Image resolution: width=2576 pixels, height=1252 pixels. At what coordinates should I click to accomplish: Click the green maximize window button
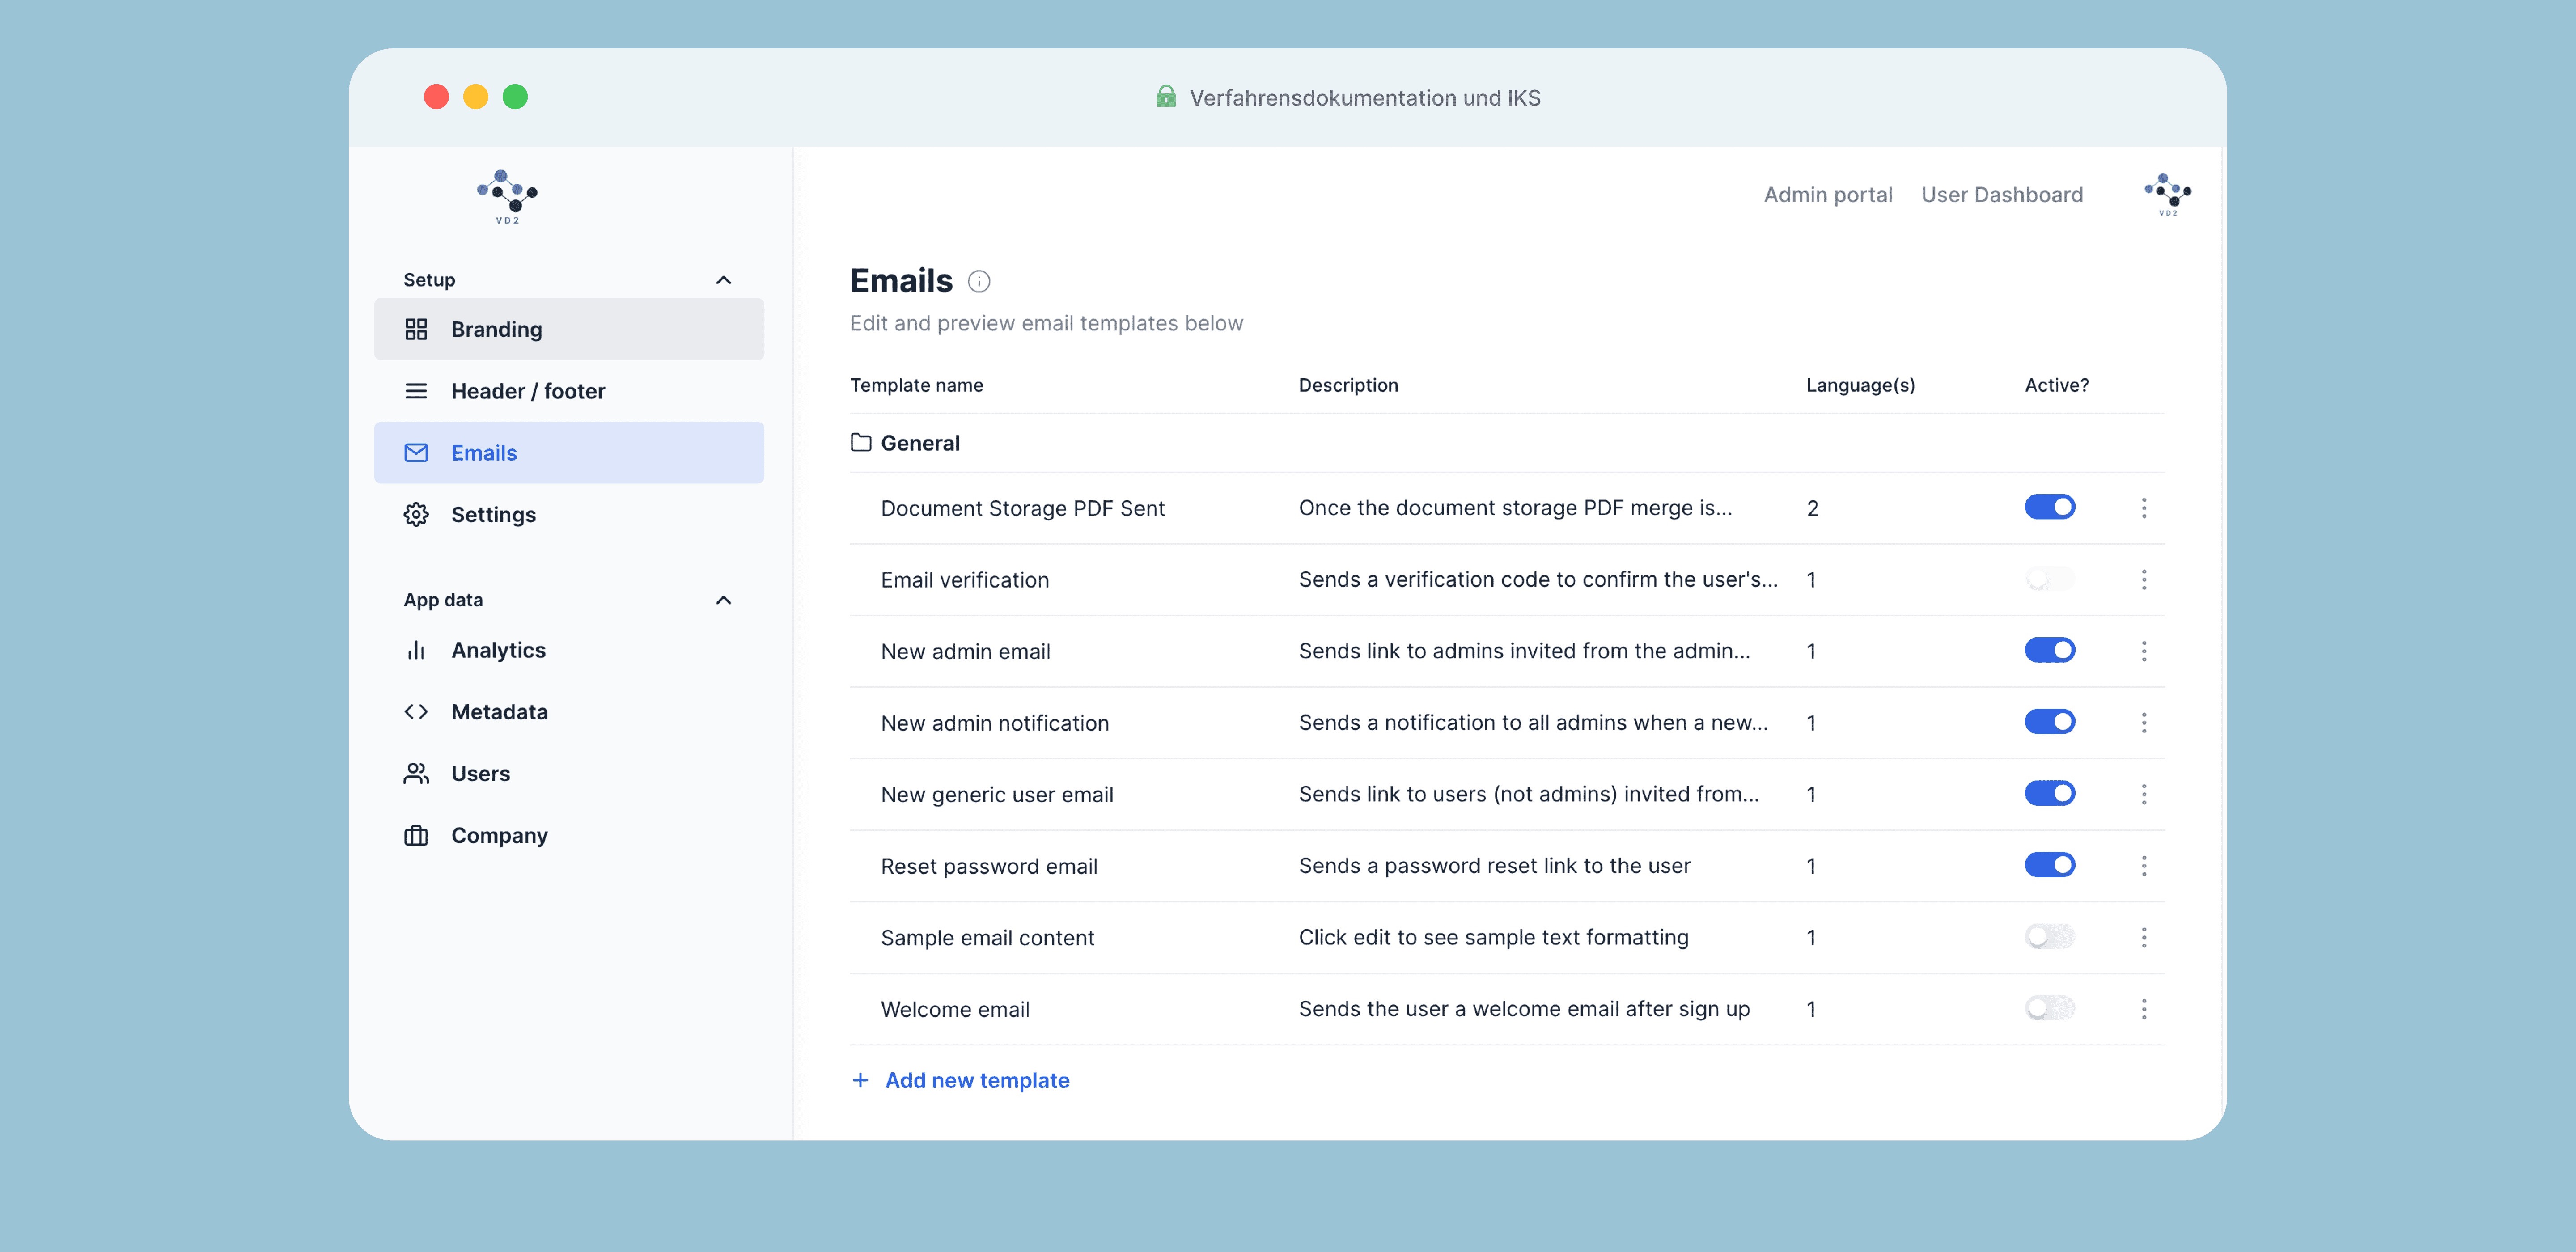coord(515,96)
